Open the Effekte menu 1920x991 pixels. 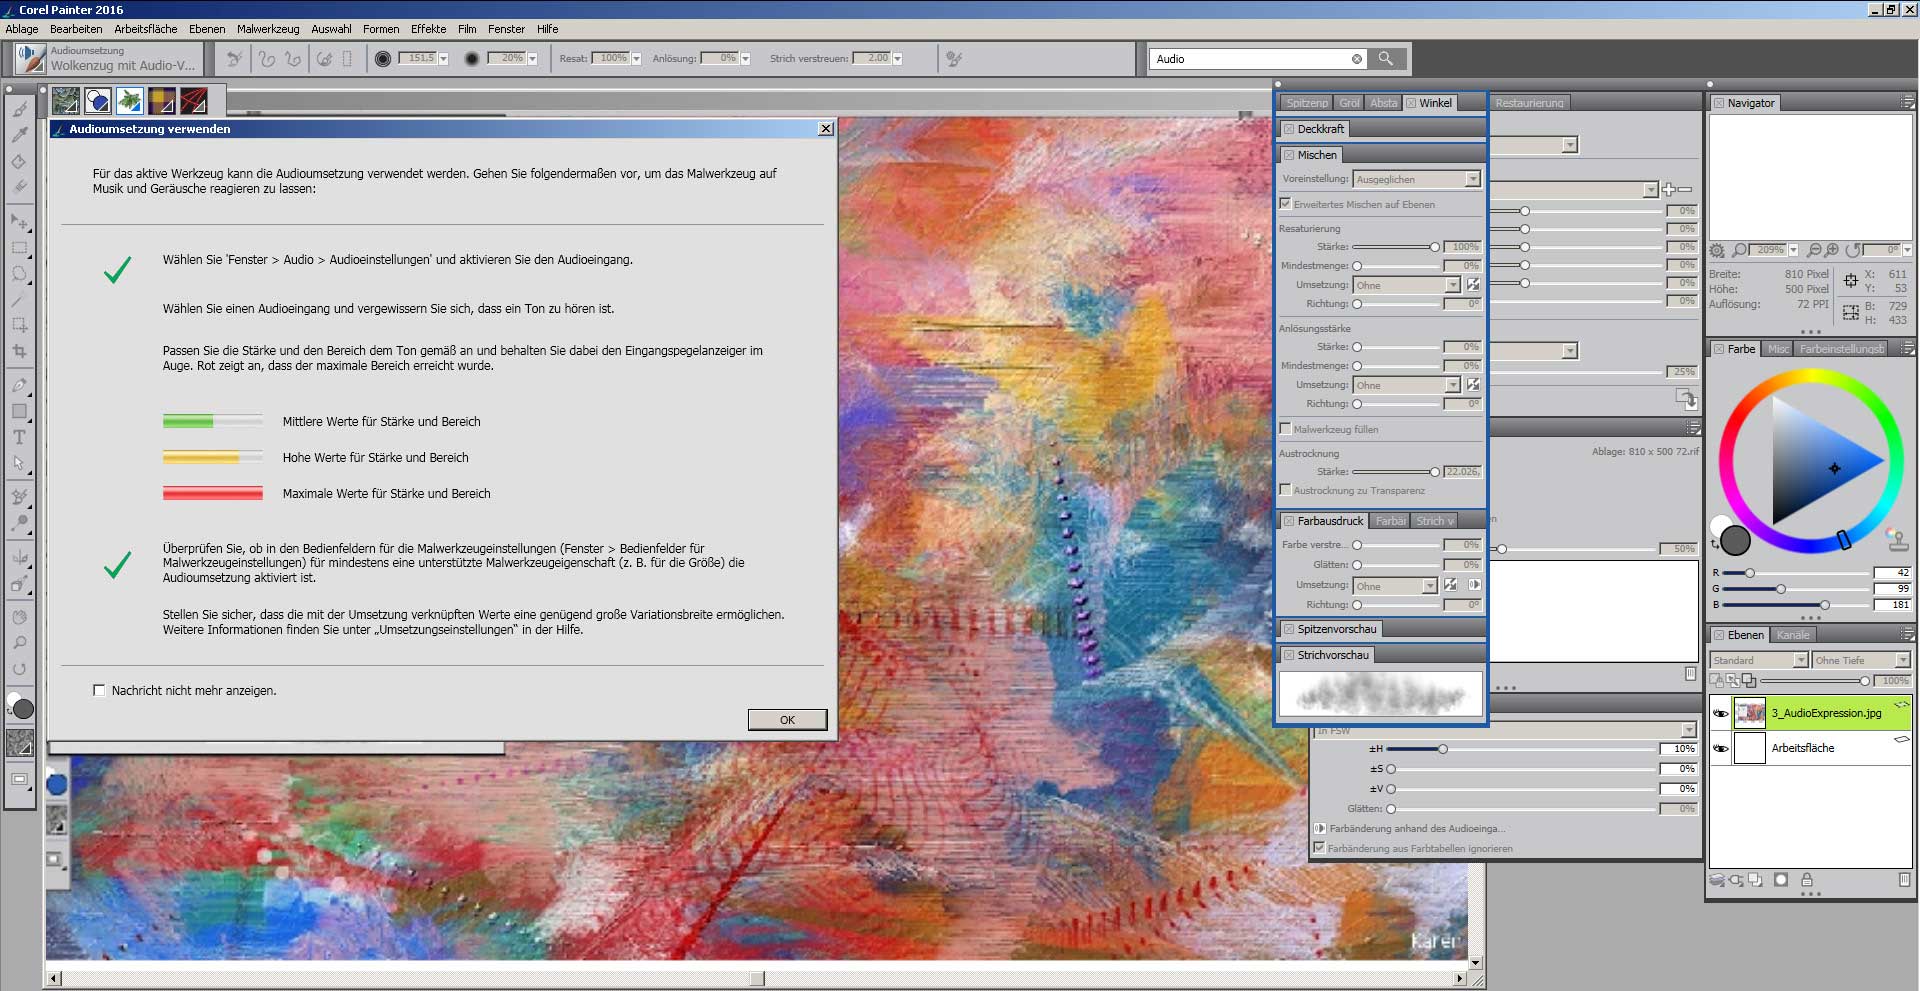[428, 29]
